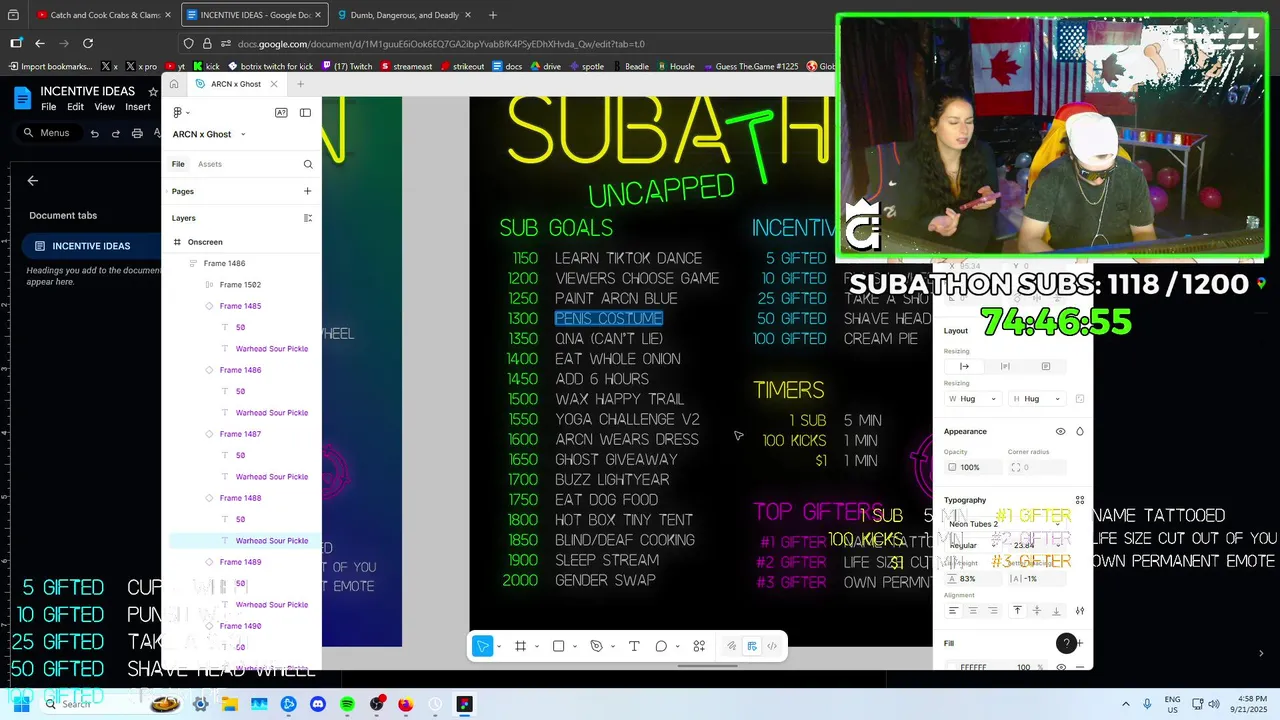1280x720 pixels.
Task: Align text right in Alignment section
Action: pyautogui.click(x=992, y=610)
